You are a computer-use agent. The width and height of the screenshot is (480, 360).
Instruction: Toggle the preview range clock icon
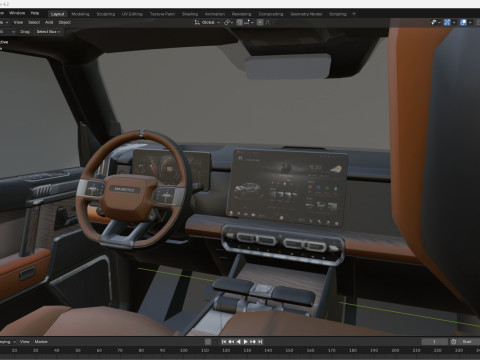(453, 342)
